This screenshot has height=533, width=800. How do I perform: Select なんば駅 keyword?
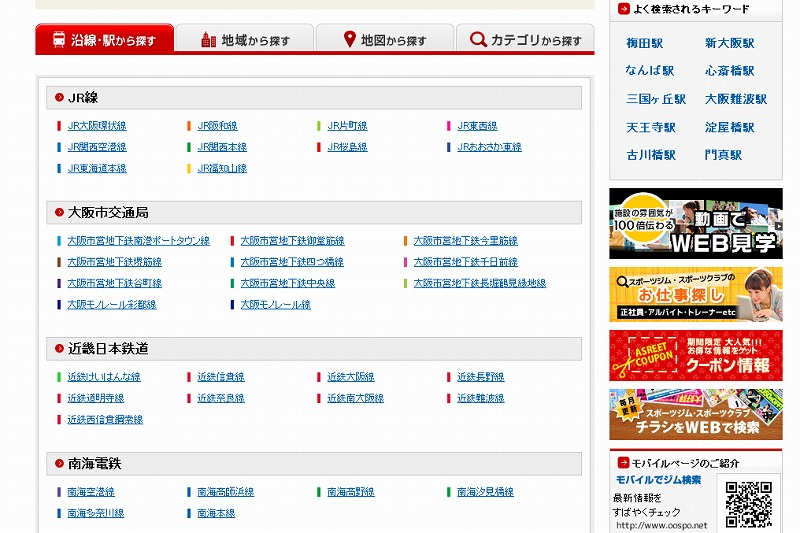[x=650, y=71]
